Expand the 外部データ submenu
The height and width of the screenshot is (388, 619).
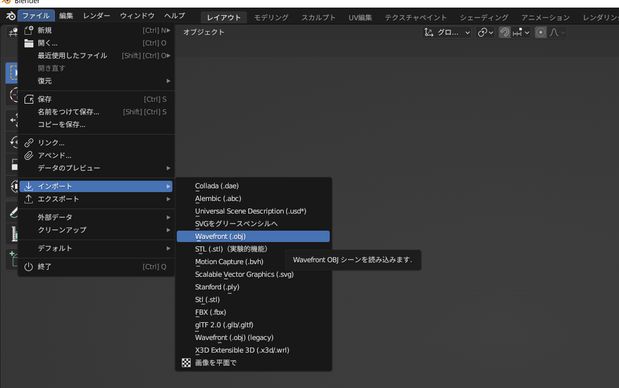pyautogui.click(x=96, y=217)
